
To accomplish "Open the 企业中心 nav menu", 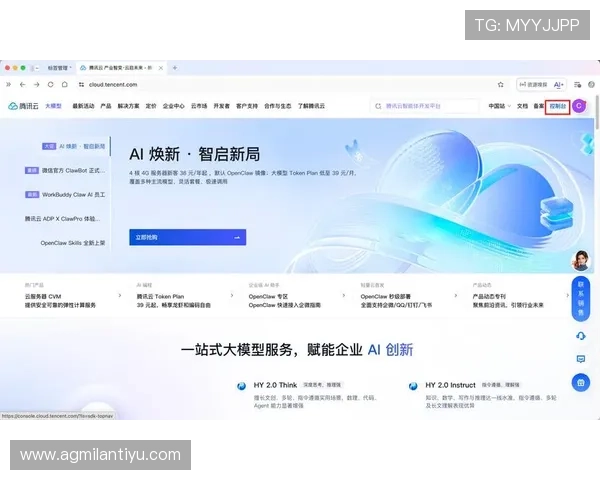I will (x=173, y=106).
